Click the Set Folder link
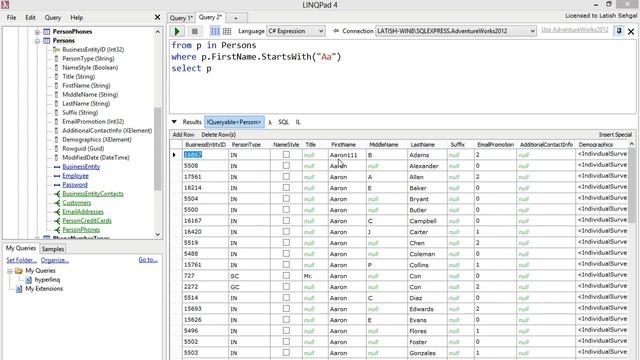Image resolution: width=640 pixels, height=360 pixels. pyautogui.click(x=22, y=260)
